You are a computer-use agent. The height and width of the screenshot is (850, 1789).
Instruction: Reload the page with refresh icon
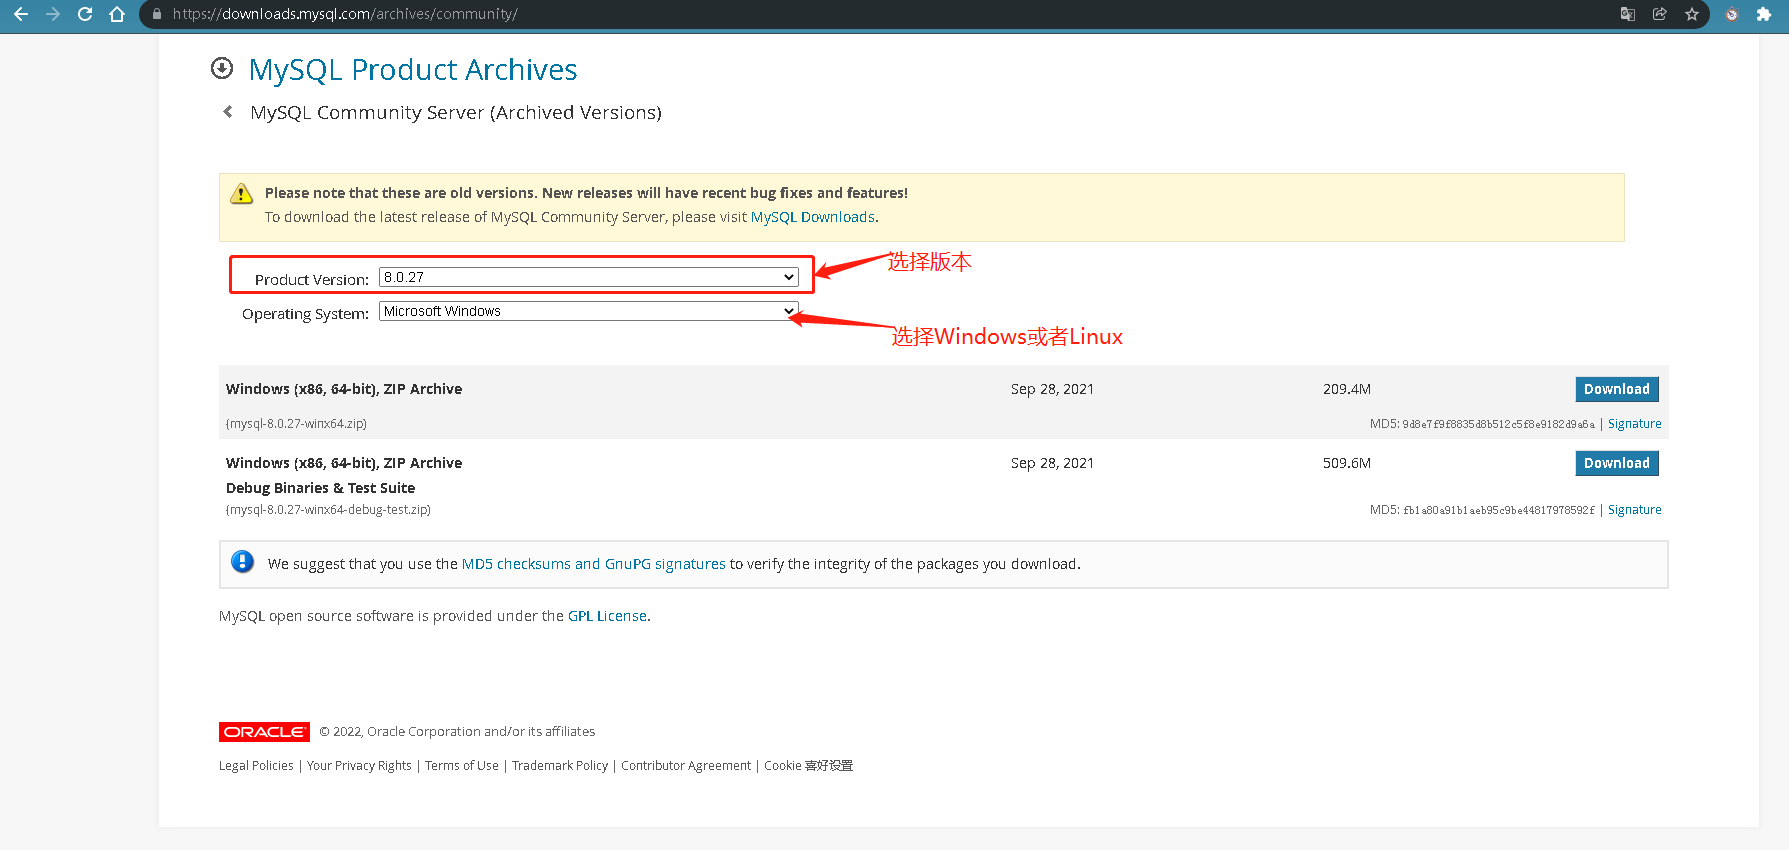tap(85, 14)
